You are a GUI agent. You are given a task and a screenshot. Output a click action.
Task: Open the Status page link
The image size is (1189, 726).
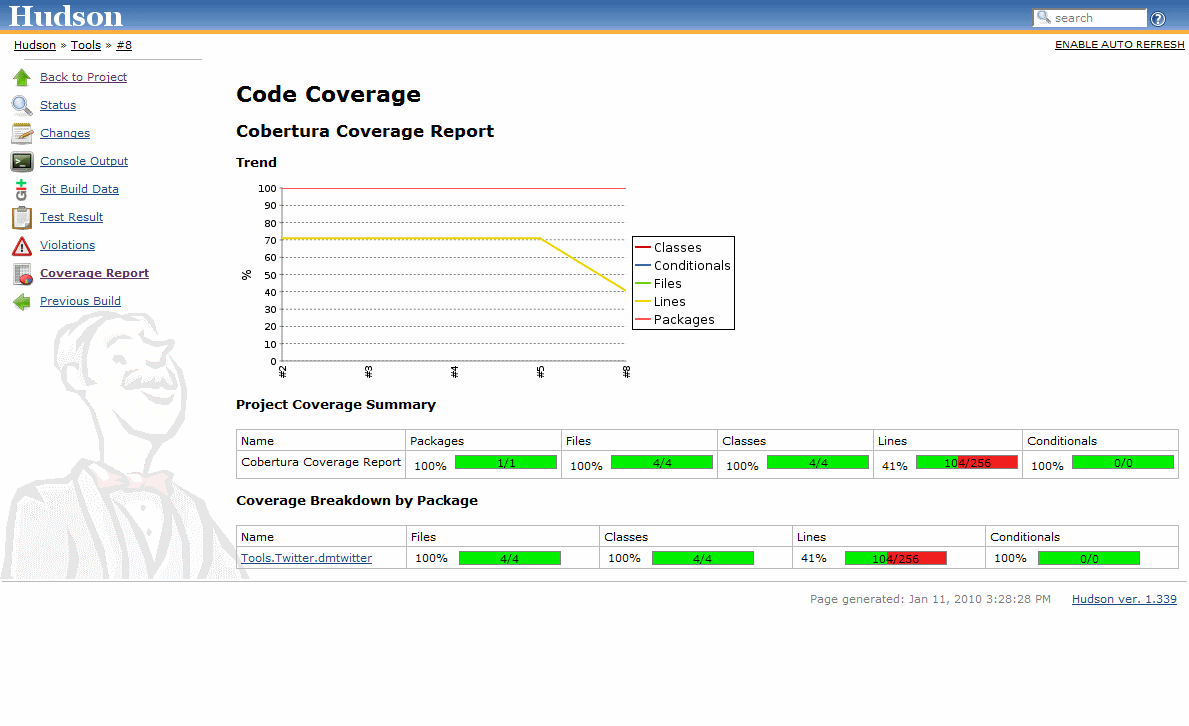(58, 105)
